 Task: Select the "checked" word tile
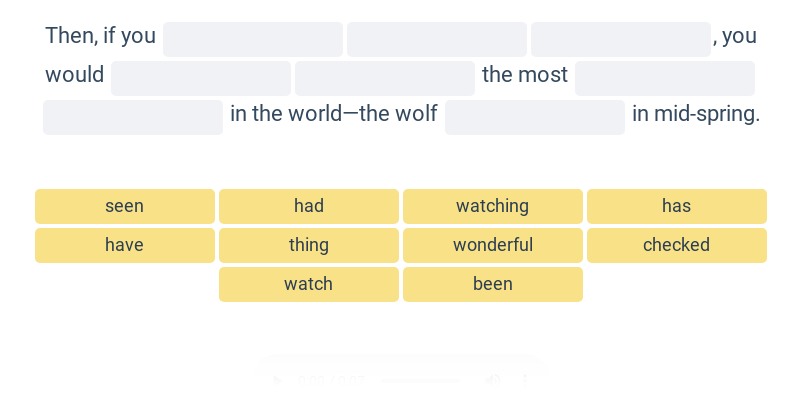tap(677, 245)
